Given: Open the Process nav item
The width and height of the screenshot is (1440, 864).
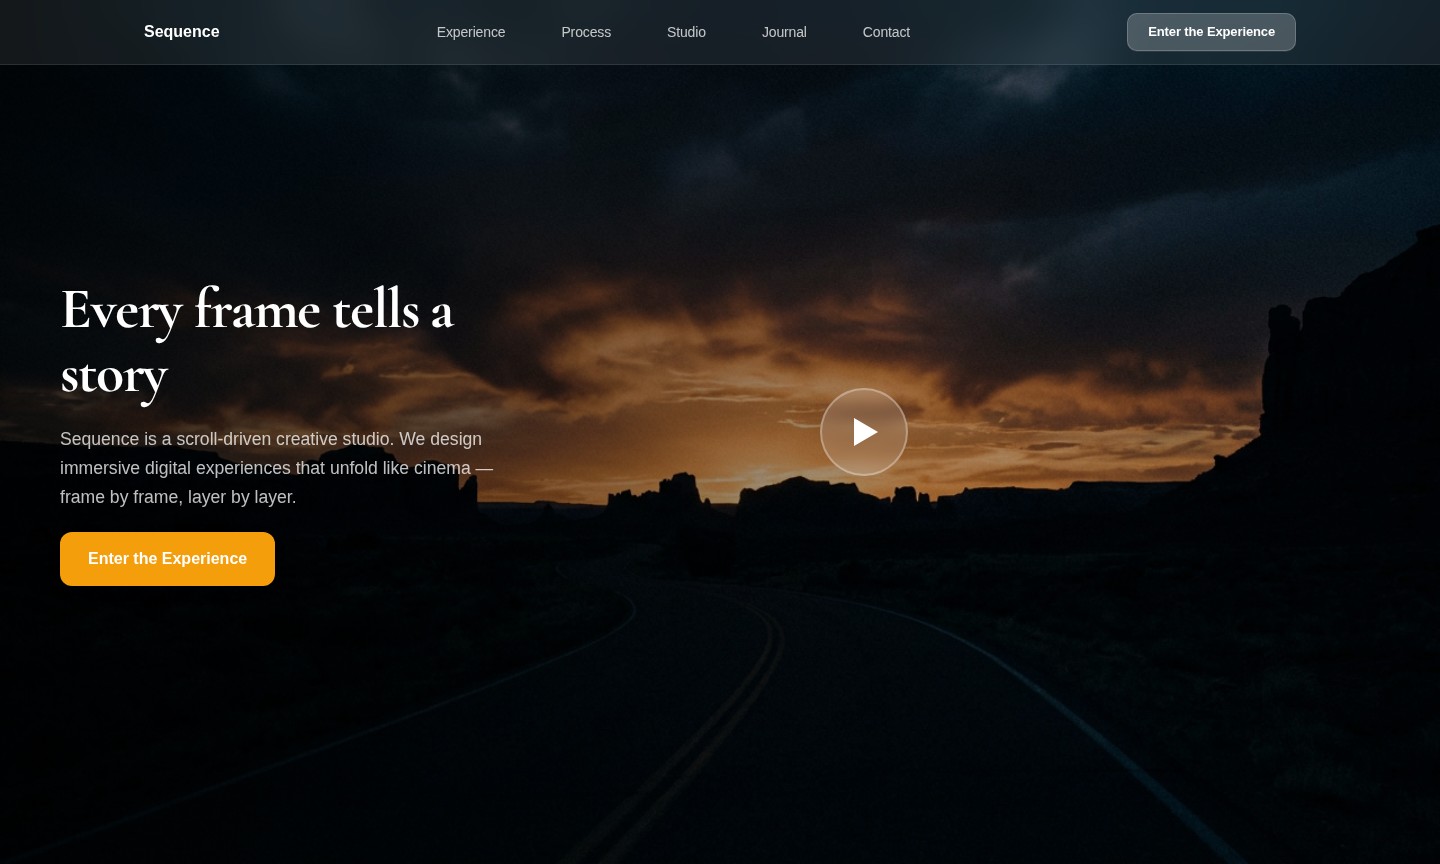Looking at the screenshot, I should [586, 32].
